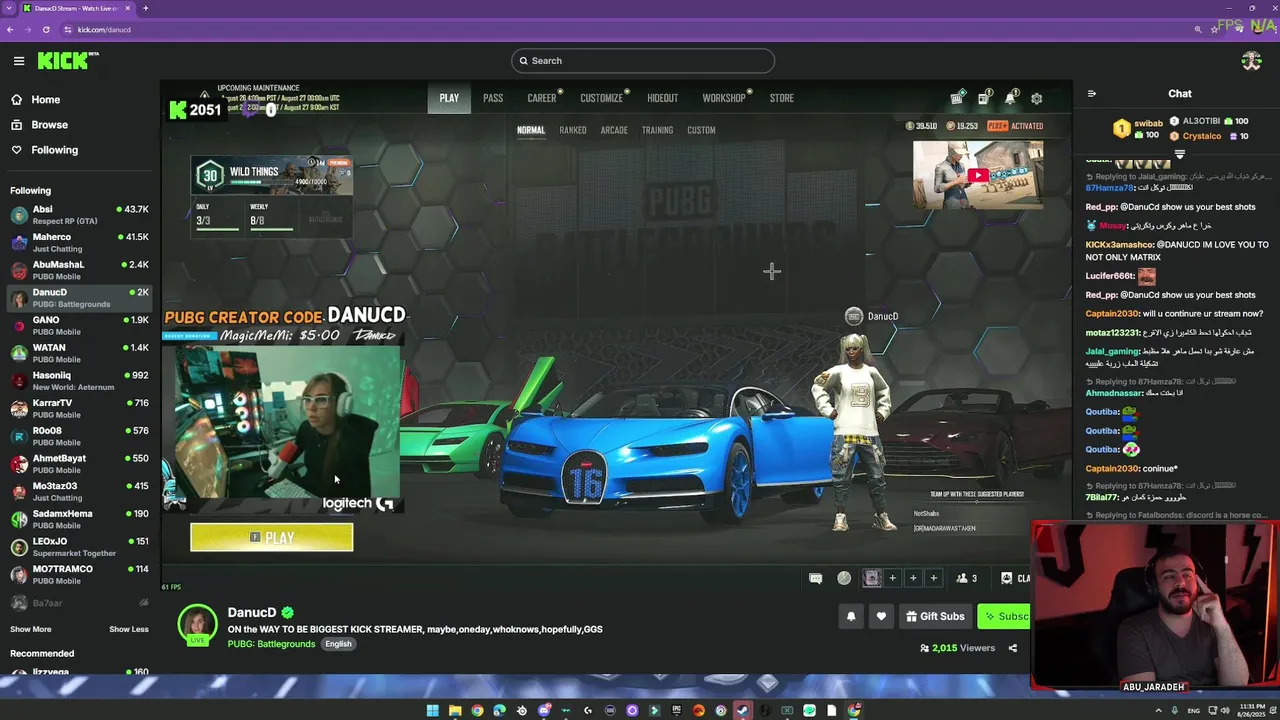Viewport: 1280px width, 720px height.
Task: Click the English language tag
Action: [x=338, y=644]
